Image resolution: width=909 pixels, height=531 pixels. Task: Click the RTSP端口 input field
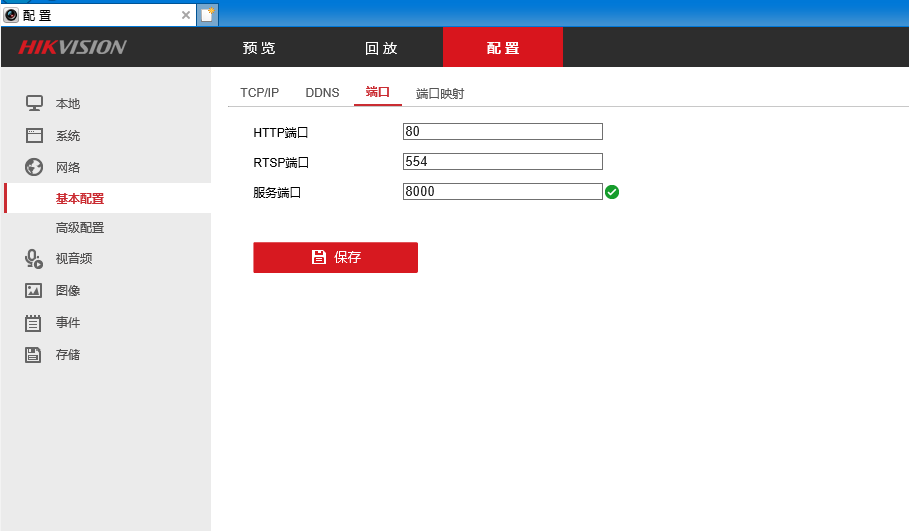503,161
